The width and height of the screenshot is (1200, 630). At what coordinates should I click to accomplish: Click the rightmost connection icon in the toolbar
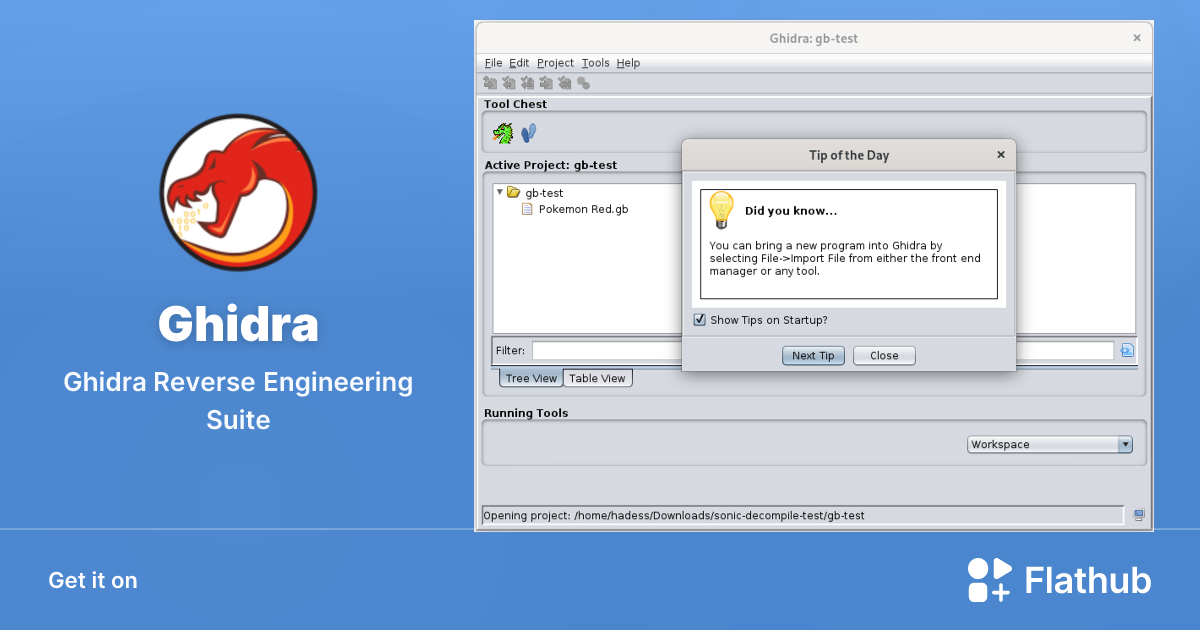coord(584,83)
